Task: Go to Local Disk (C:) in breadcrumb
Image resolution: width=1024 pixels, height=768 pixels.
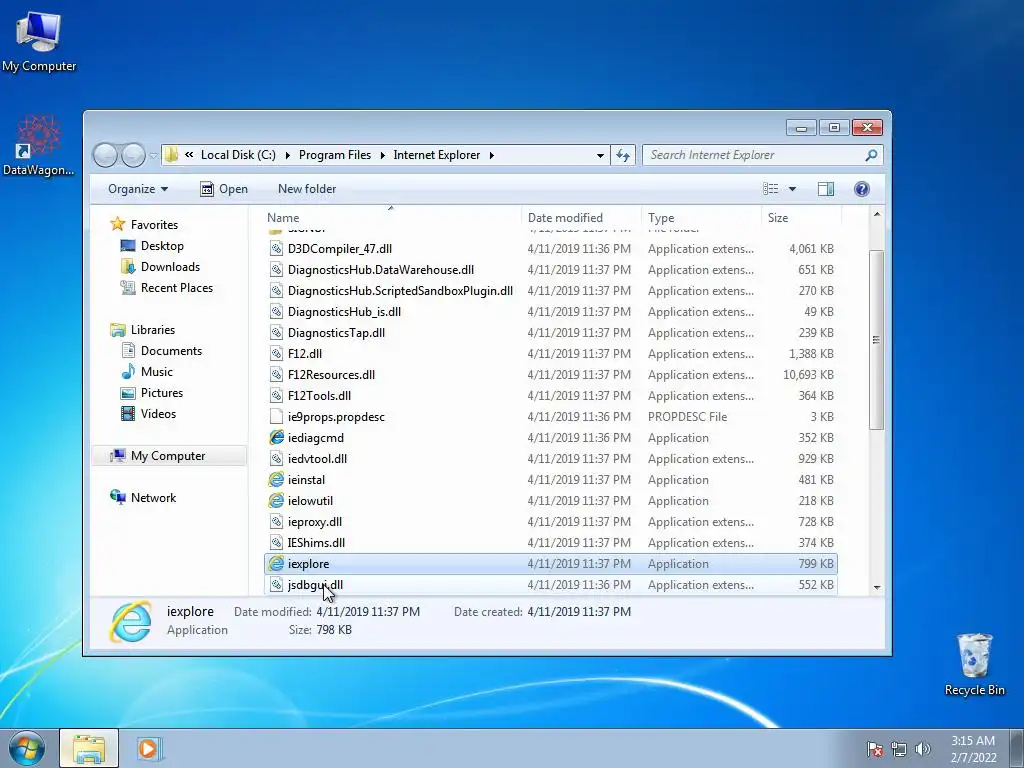Action: 238,155
